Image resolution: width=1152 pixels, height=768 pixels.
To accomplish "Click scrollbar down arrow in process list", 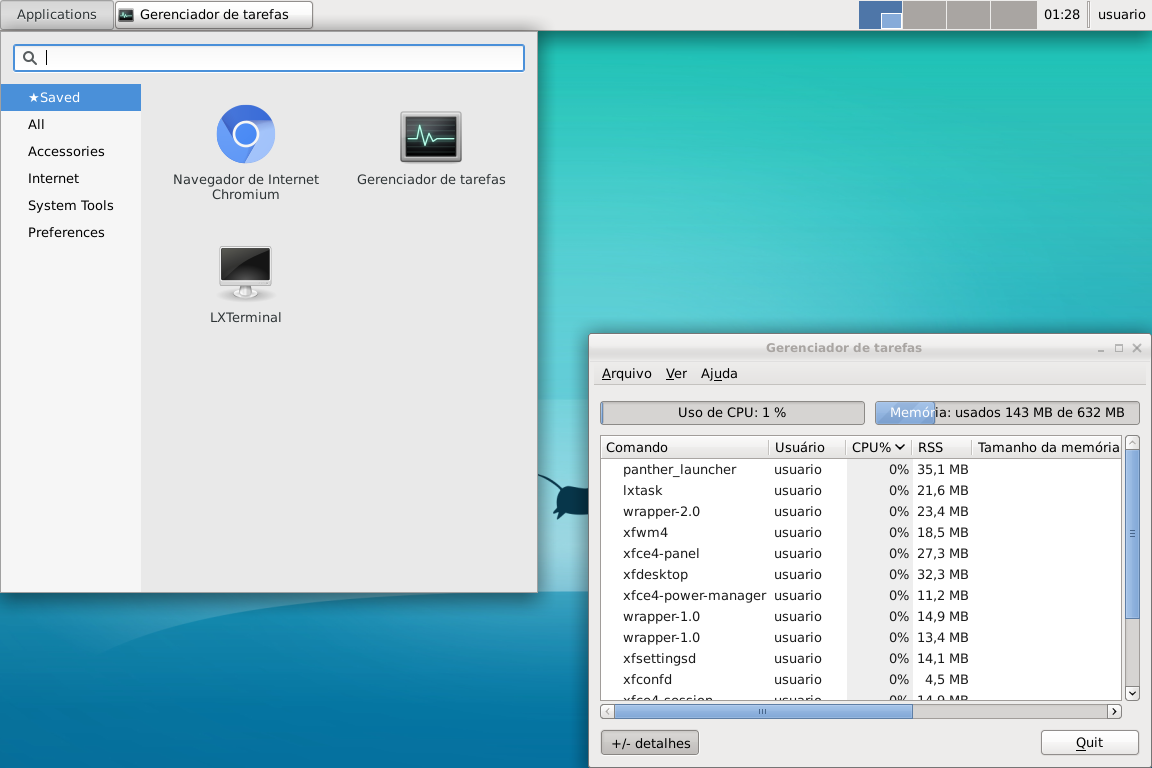I will (1132, 692).
